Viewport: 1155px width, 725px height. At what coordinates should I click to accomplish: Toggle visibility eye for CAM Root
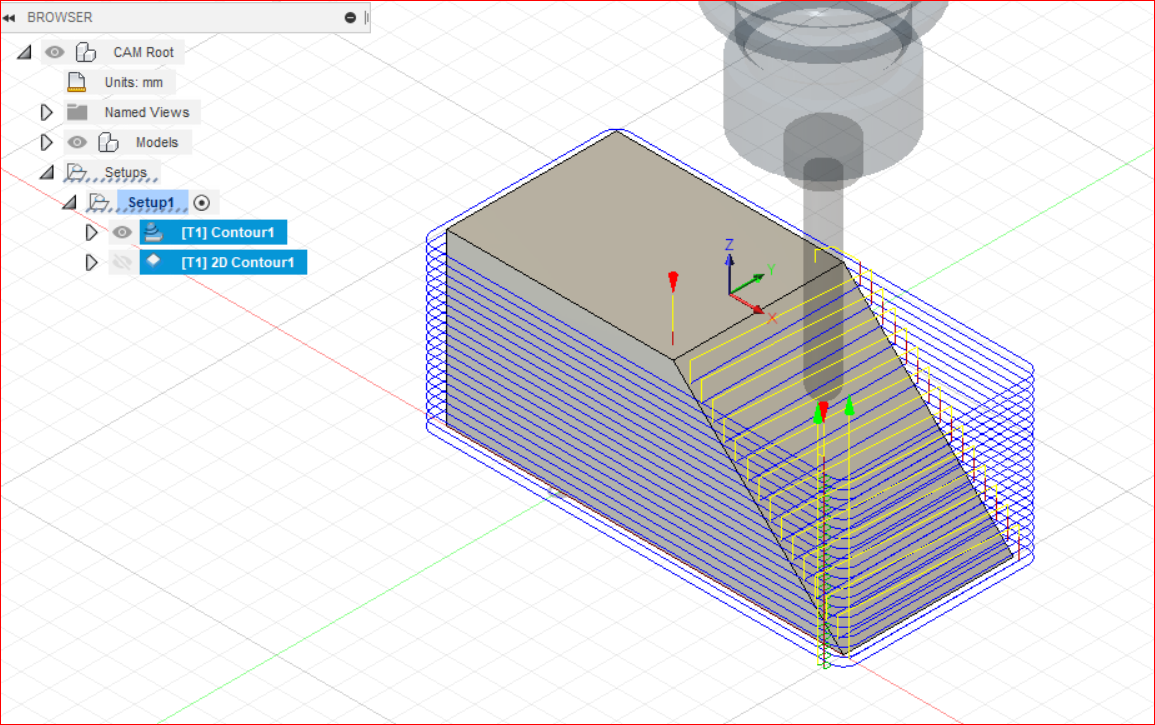tap(55, 52)
